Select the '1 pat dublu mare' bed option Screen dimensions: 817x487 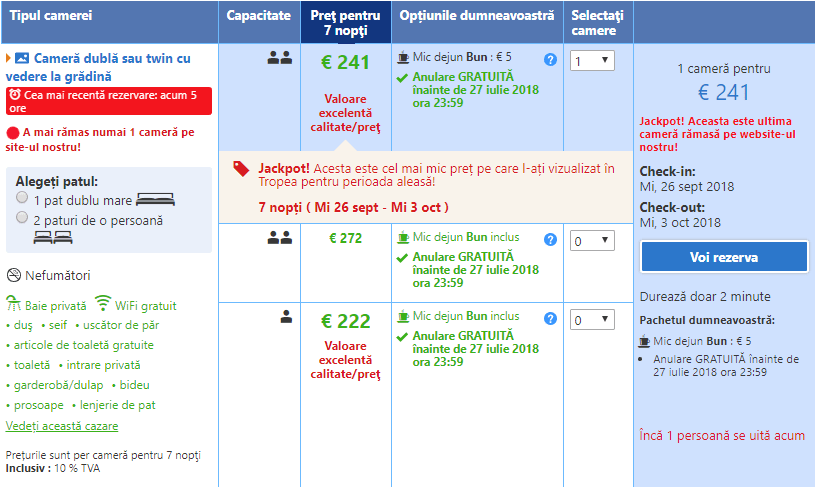(22, 198)
